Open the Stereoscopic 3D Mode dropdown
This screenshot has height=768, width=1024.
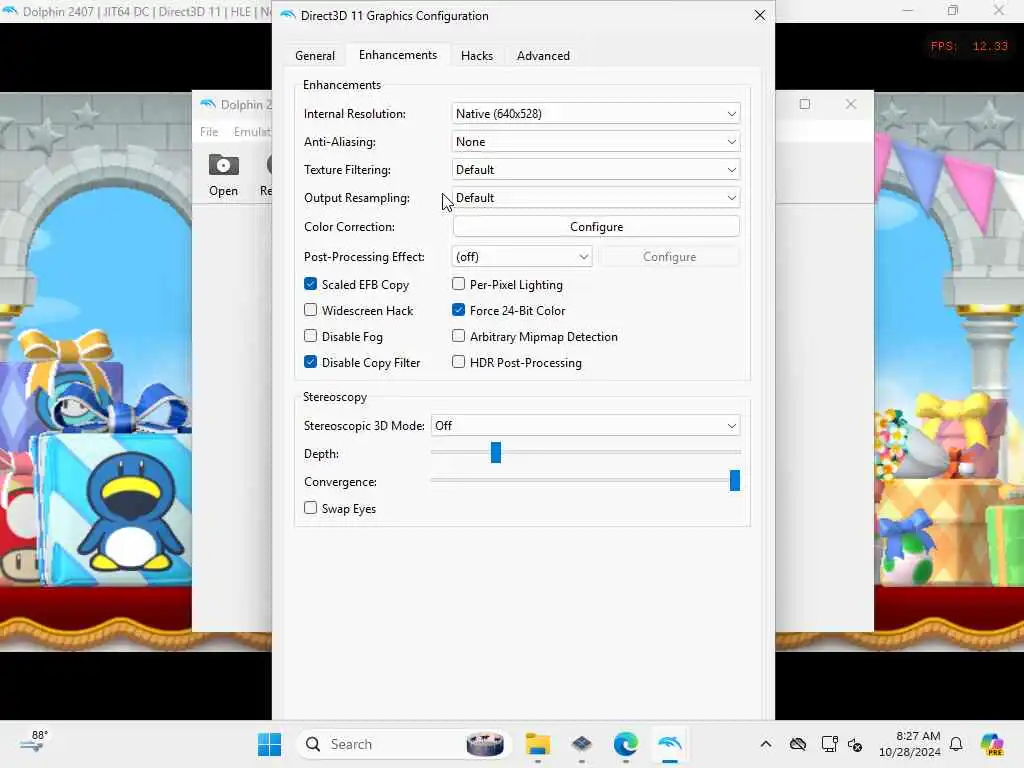(x=585, y=426)
